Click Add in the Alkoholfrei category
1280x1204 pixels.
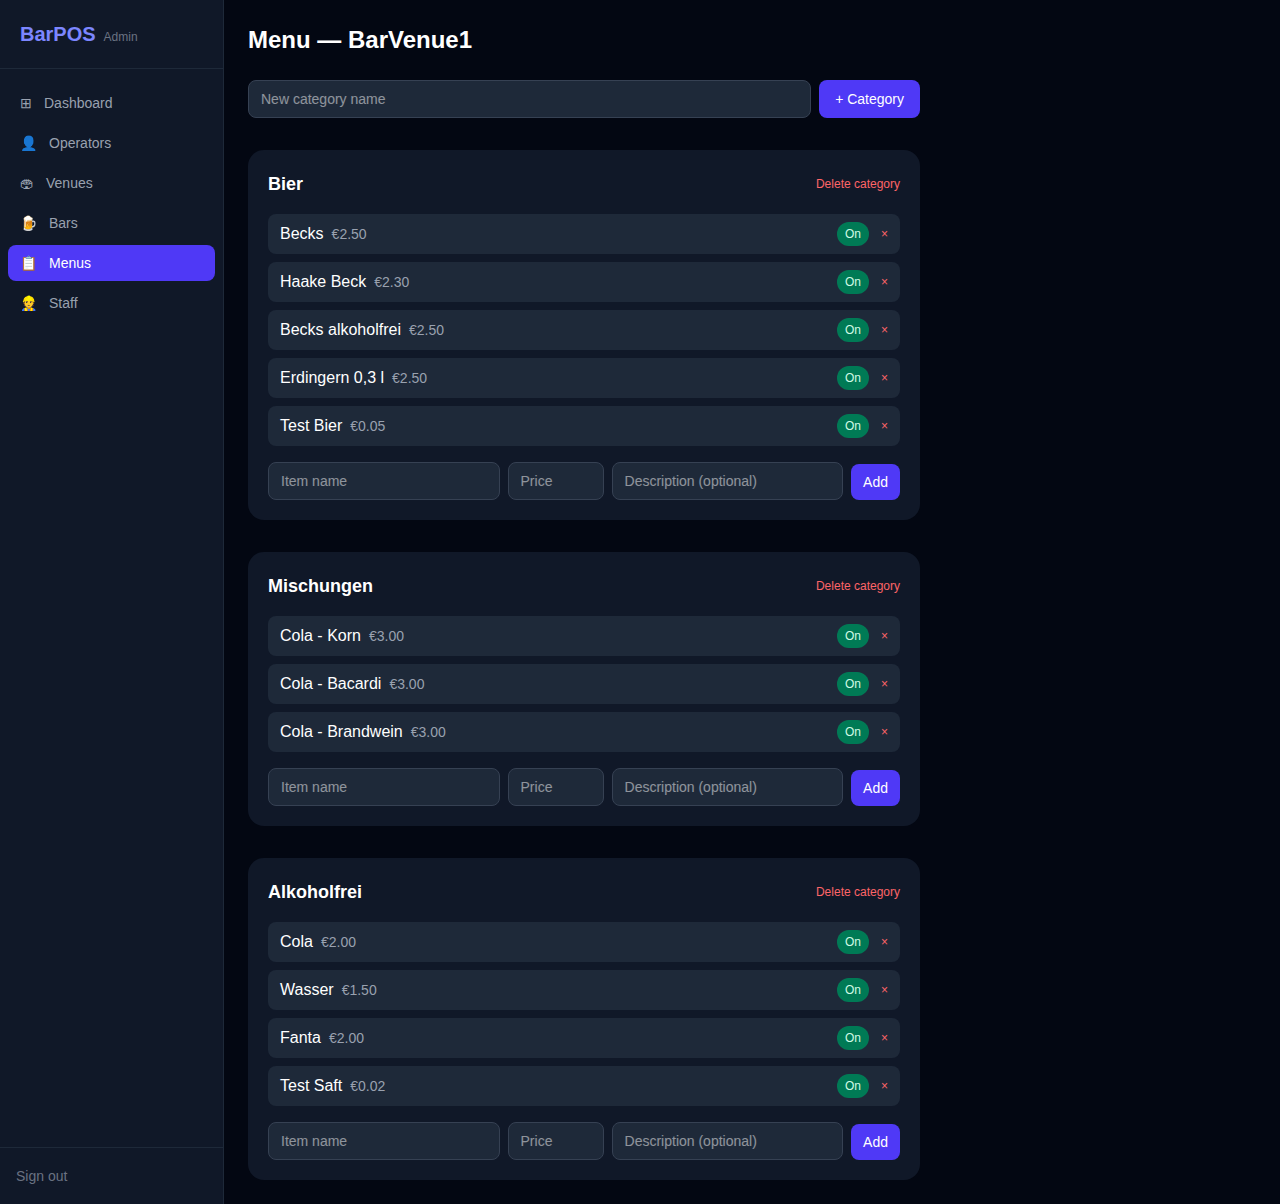pyautogui.click(x=874, y=1141)
